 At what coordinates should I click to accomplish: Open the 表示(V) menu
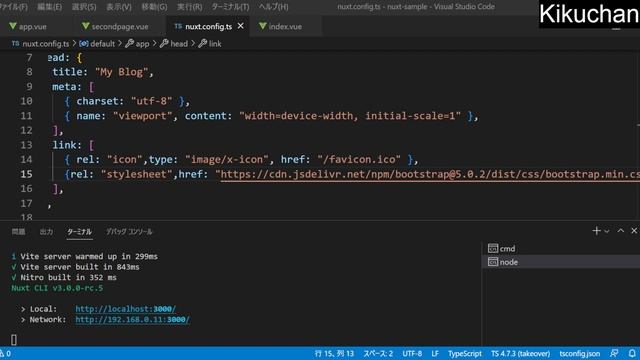click(x=119, y=7)
